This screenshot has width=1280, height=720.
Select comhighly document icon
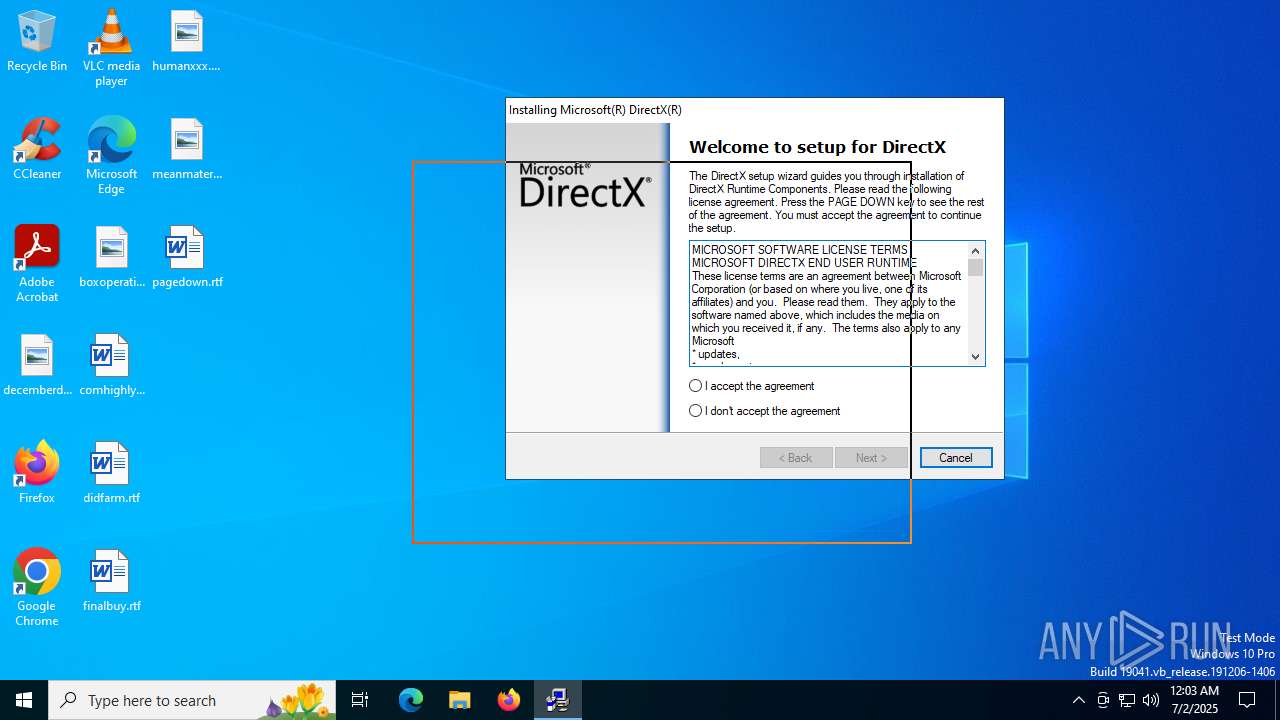111,366
